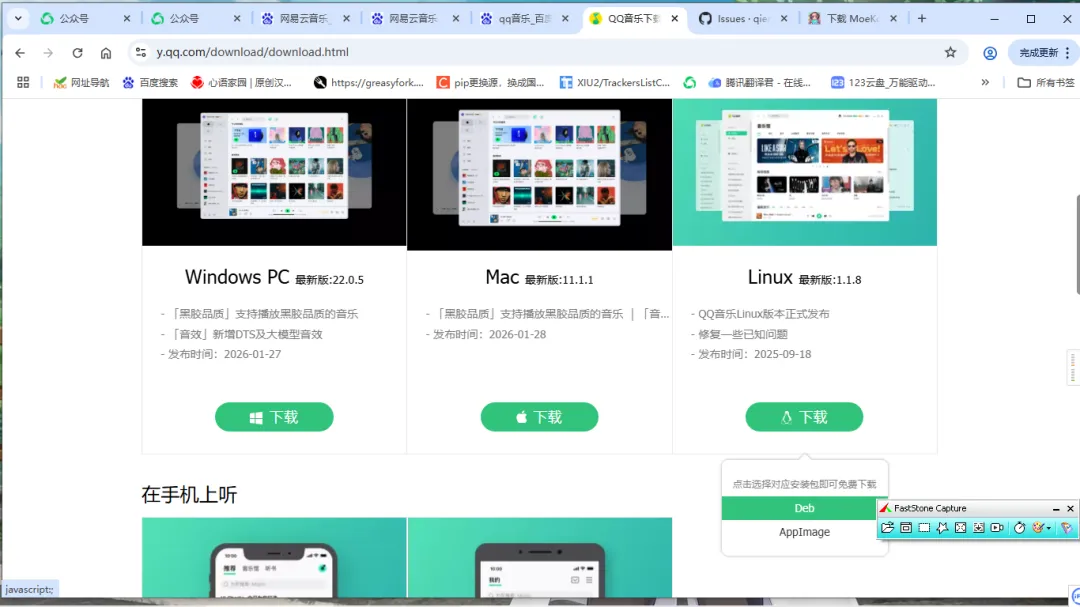
Task: Go back in browser history
Action: pos(20,52)
